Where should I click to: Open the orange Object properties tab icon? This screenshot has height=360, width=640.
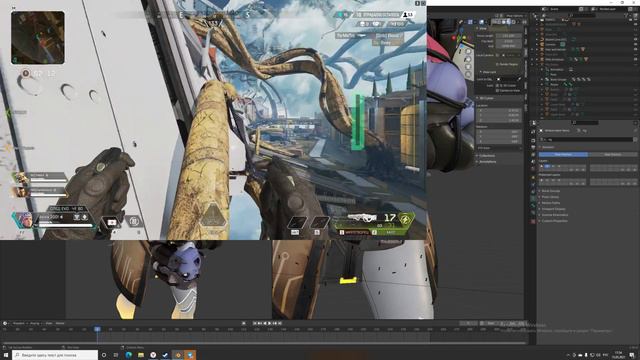[533, 177]
